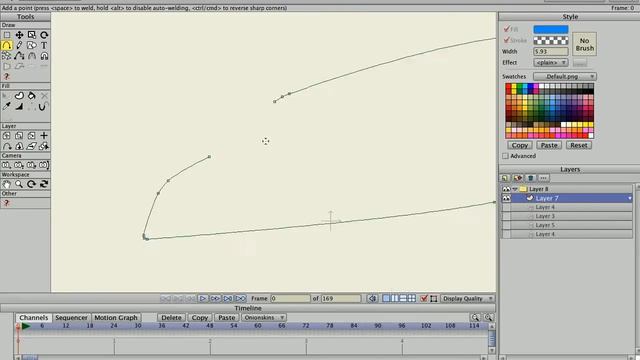This screenshot has height=360, width=640.
Task: Open the arrow menu on Layer 7 row
Action: 629,198
